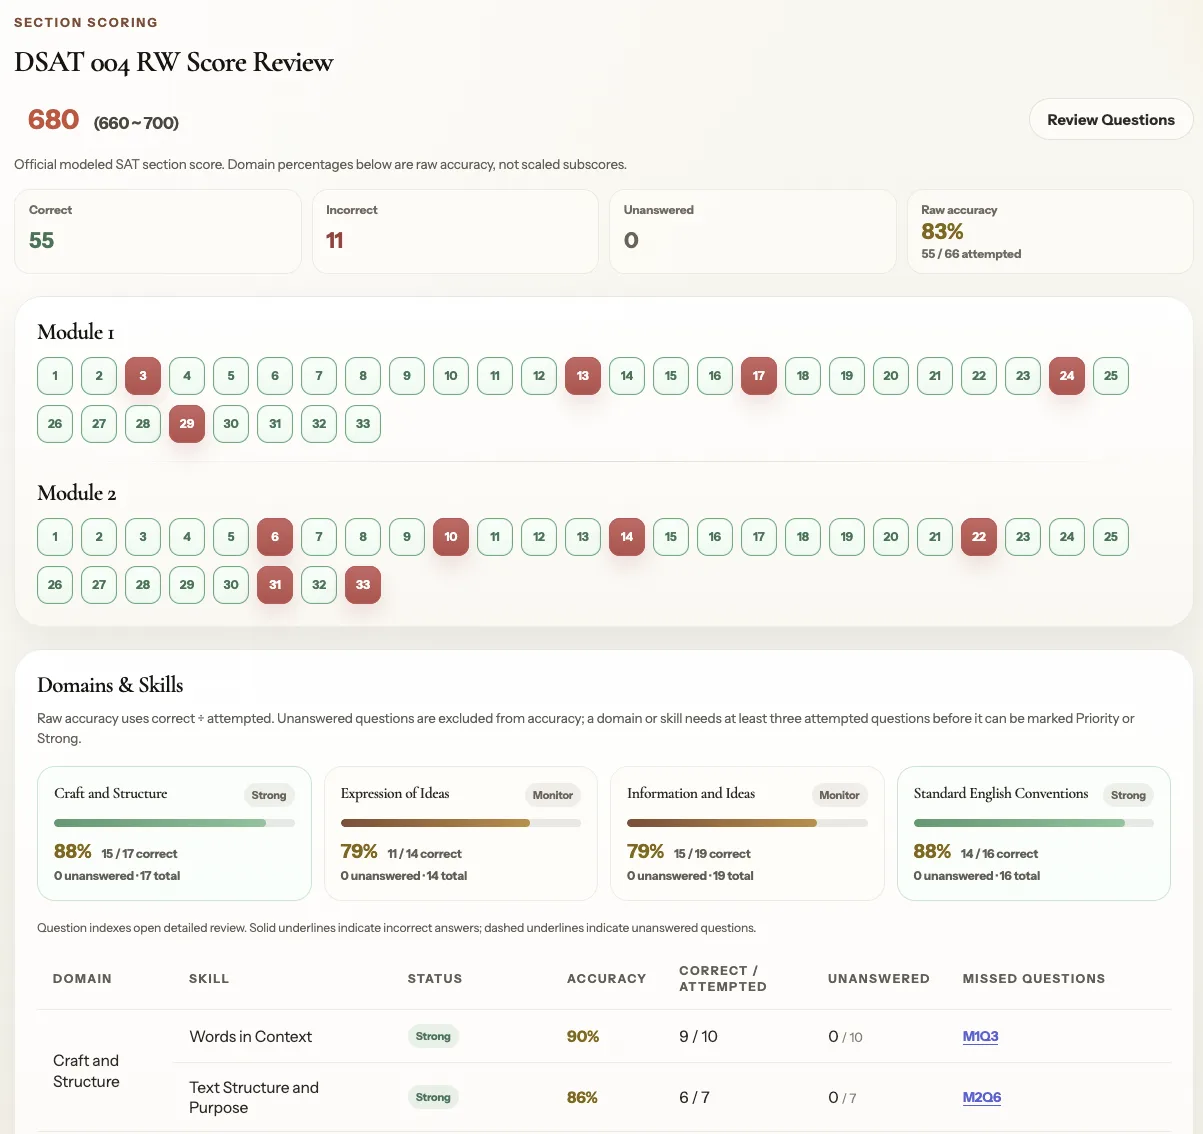1203x1134 pixels.
Task: Open Module 1 question 1
Action: click(55, 376)
